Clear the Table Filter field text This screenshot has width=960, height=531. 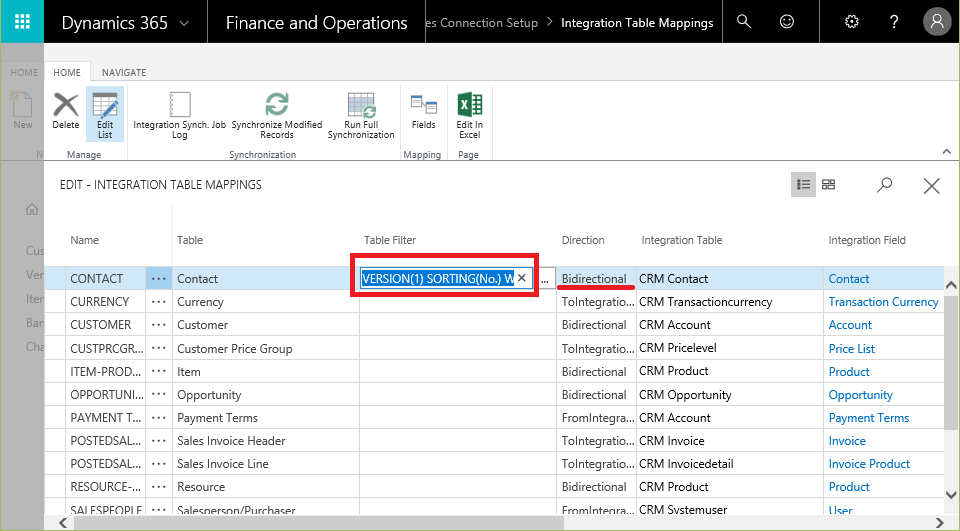click(522, 278)
